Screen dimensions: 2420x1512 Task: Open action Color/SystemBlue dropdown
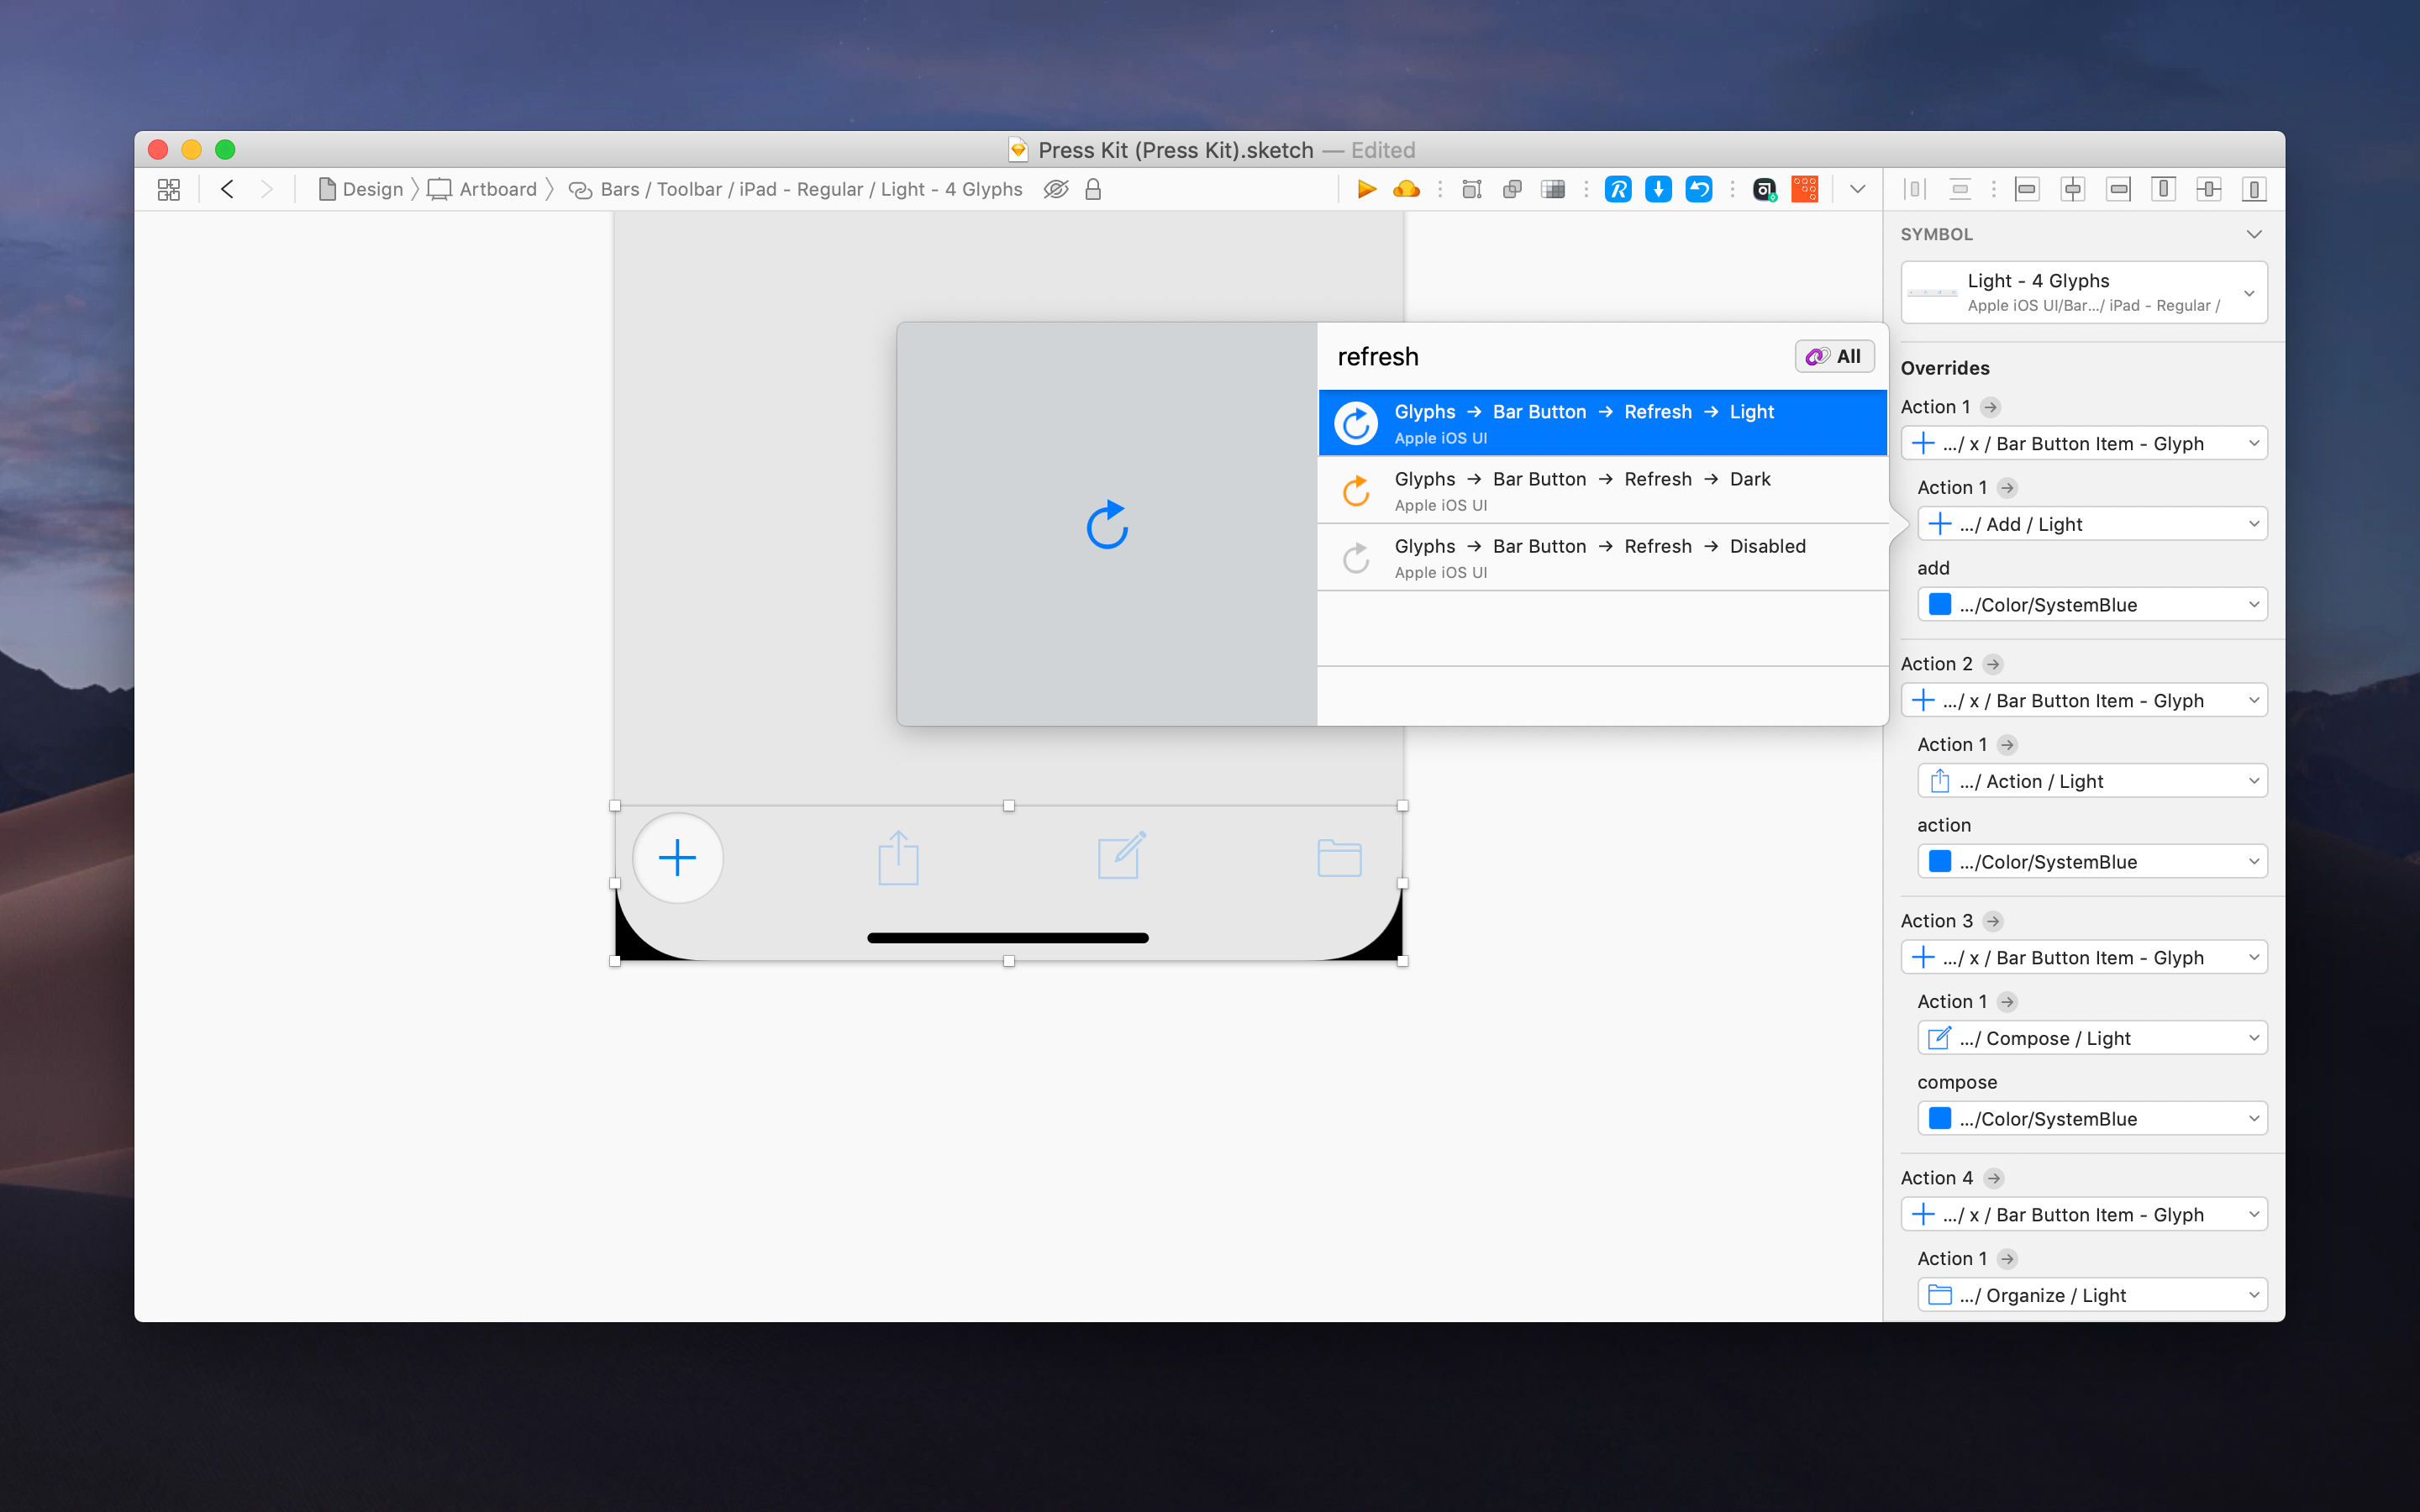pos(2092,862)
